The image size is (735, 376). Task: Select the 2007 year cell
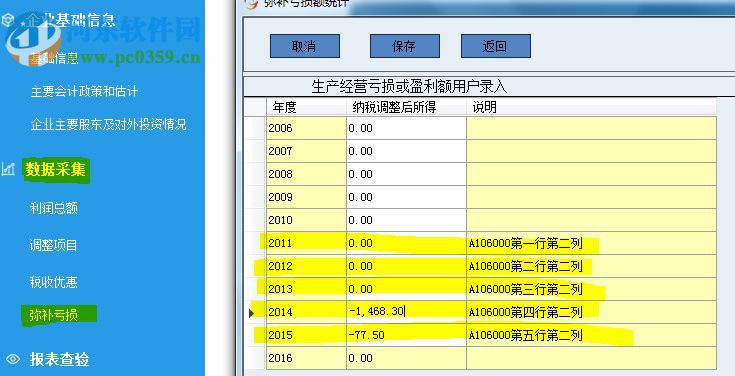point(307,151)
